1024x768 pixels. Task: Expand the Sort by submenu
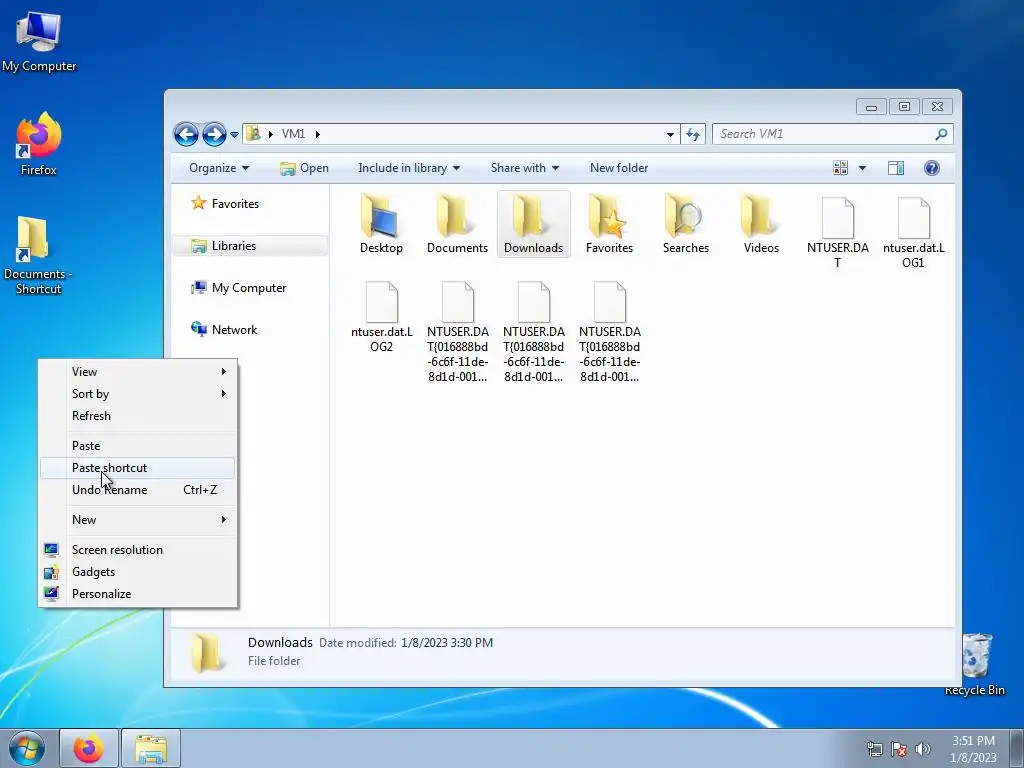point(138,394)
